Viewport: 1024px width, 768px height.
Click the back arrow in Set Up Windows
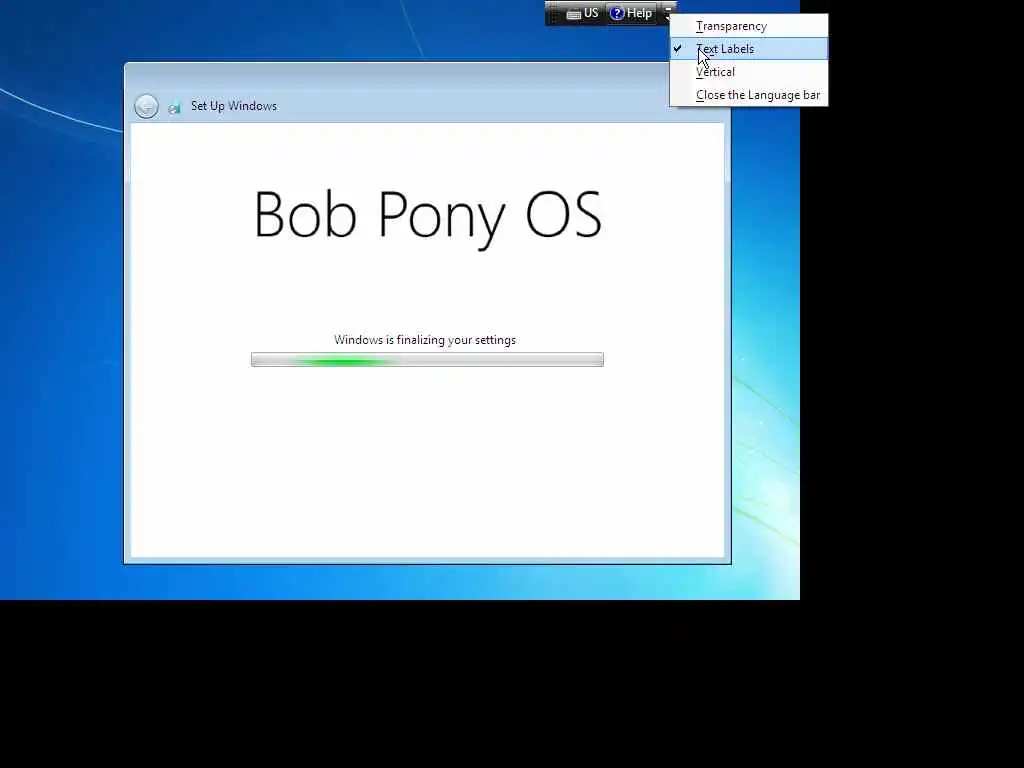tap(146, 106)
